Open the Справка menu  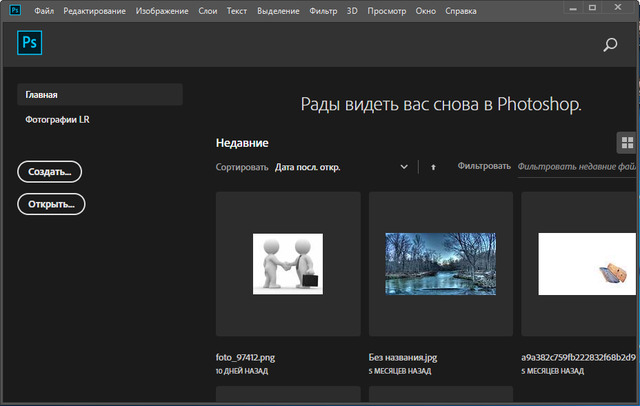[460, 10]
